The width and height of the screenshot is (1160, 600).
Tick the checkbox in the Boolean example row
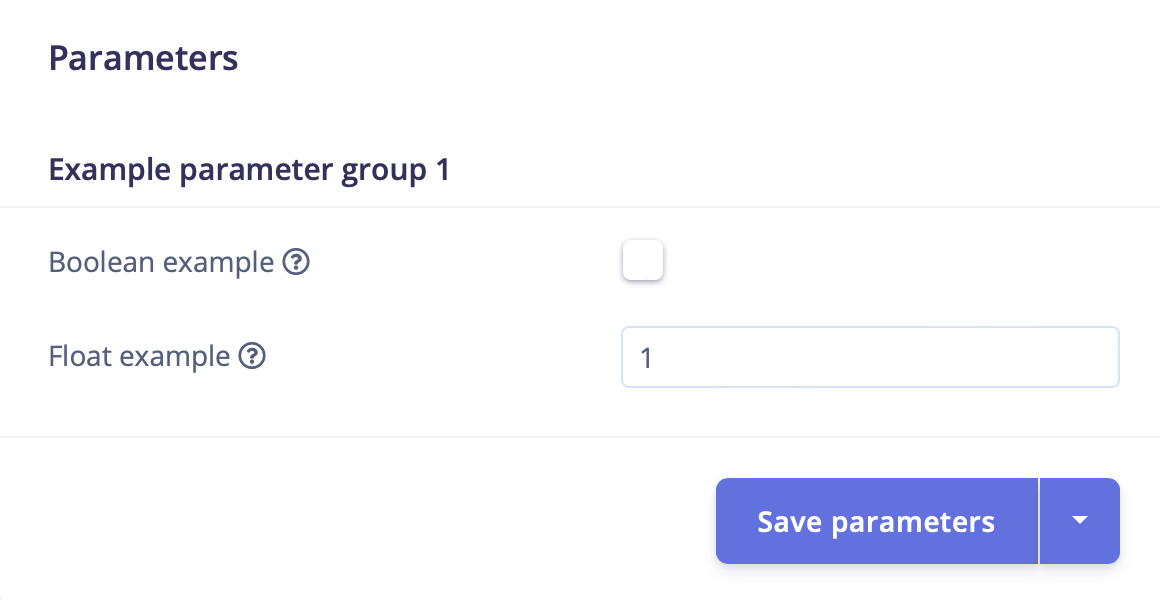[x=642, y=262]
